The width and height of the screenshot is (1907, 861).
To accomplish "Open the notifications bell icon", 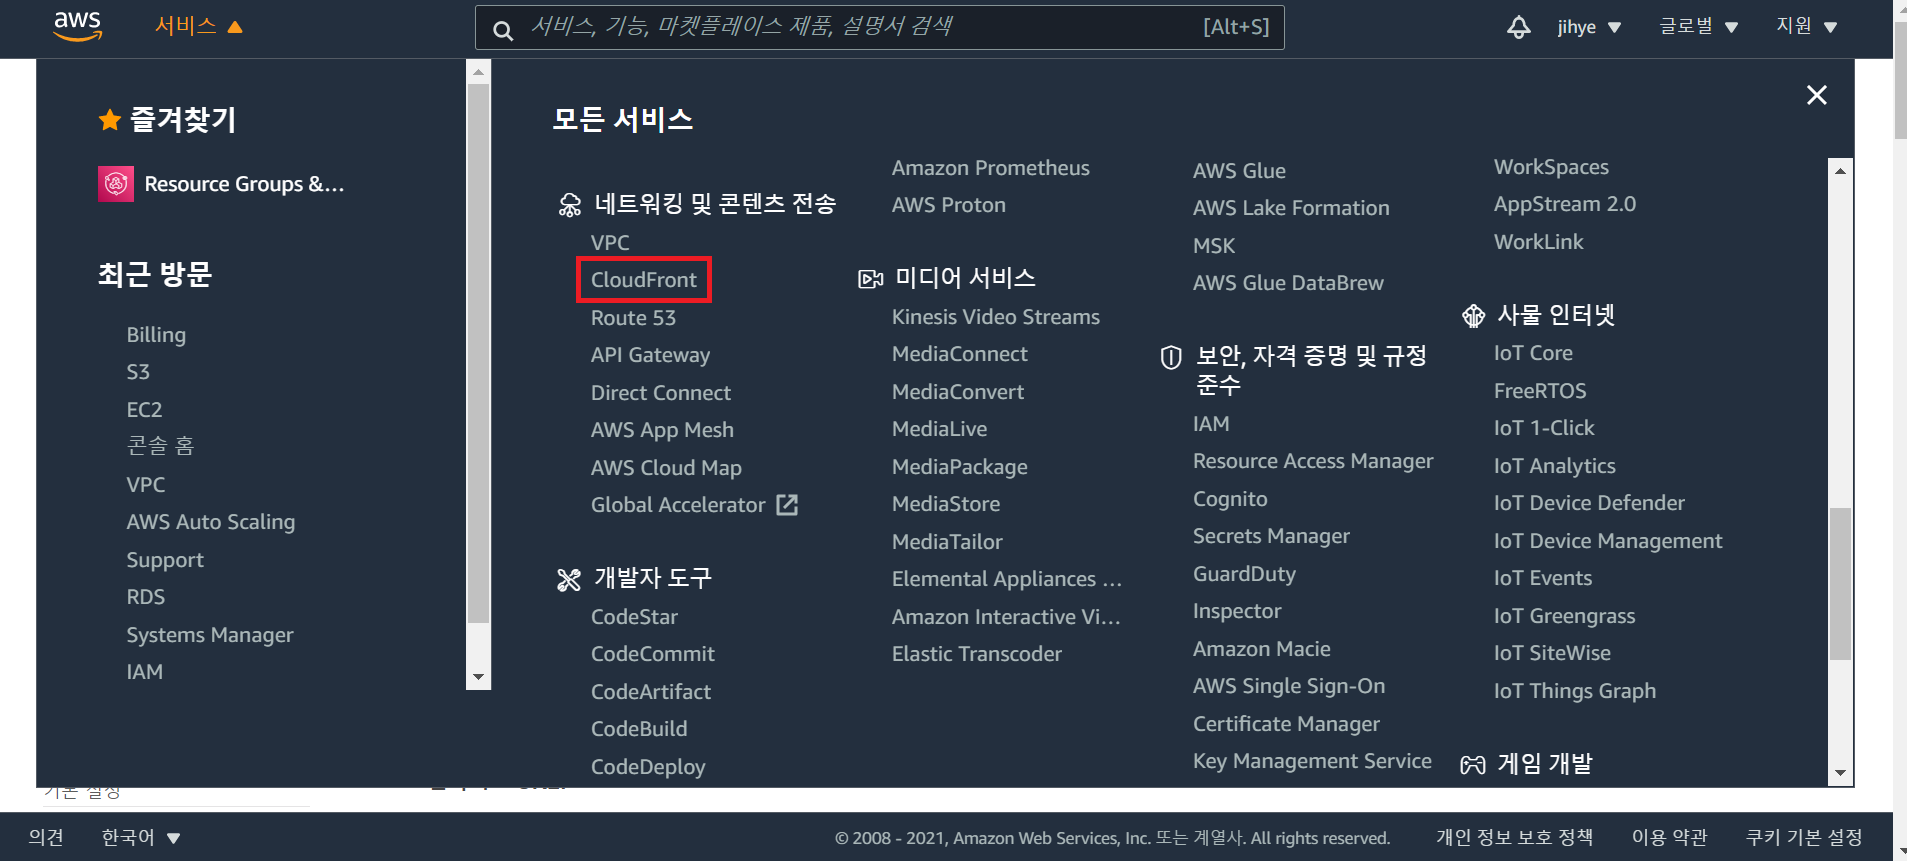I will pyautogui.click(x=1518, y=27).
